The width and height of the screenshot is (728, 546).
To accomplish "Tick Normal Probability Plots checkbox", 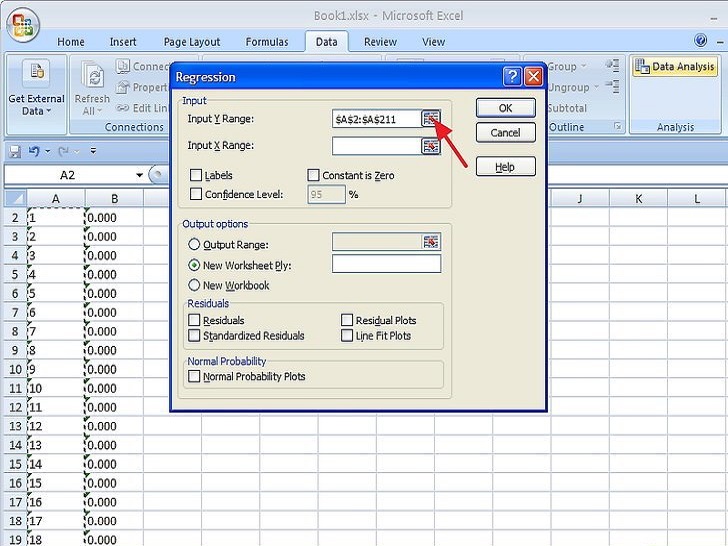I will [x=194, y=376].
